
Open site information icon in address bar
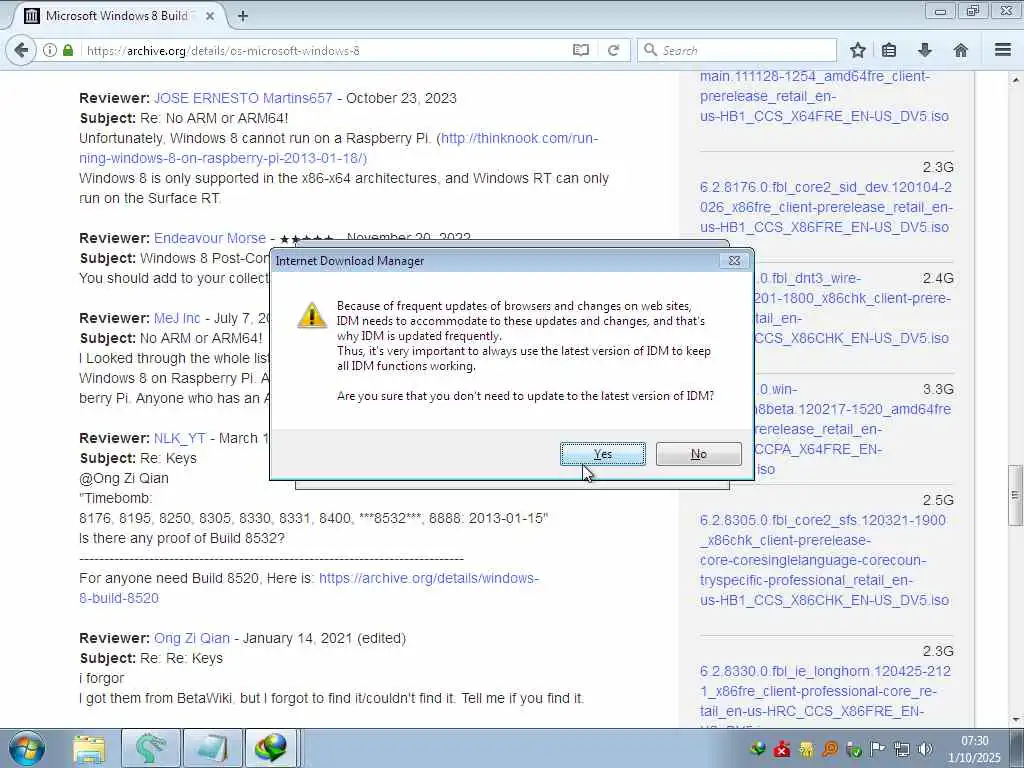[x=50, y=50]
